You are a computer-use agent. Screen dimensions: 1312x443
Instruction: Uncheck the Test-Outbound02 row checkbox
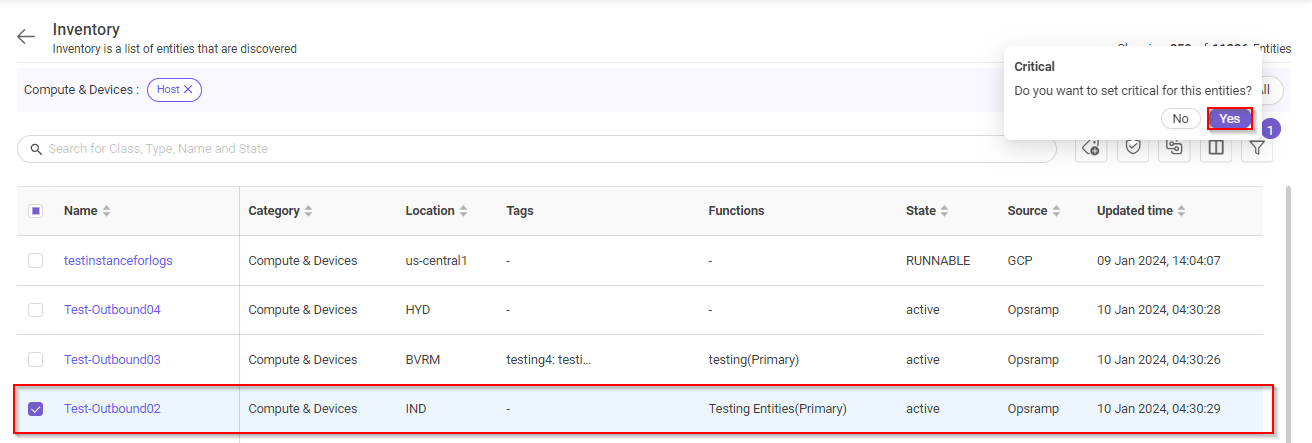click(x=35, y=409)
